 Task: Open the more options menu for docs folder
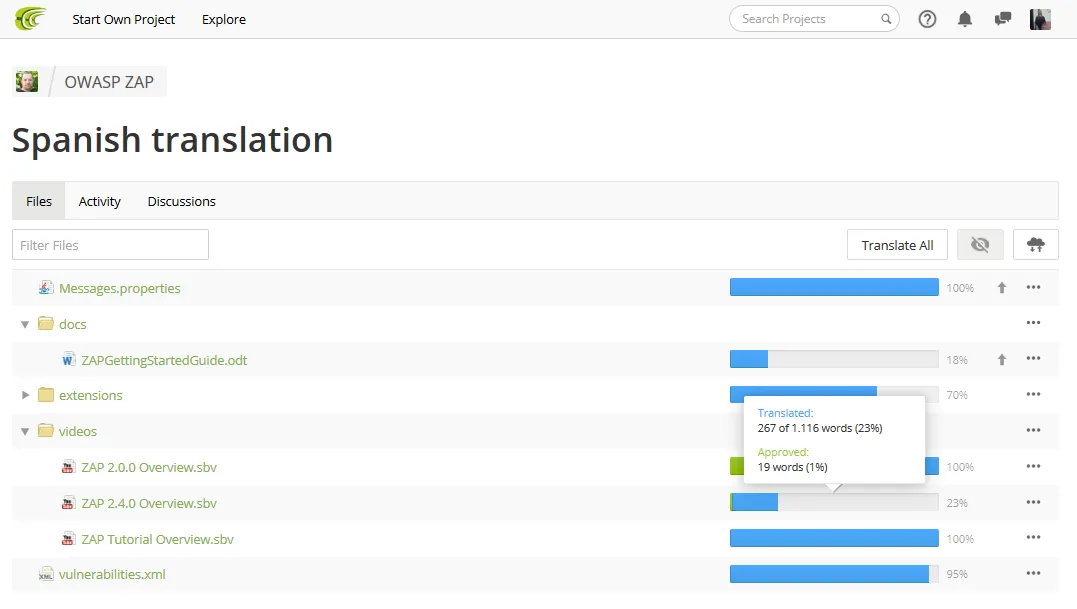pyautogui.click(x=1033, y=323)
